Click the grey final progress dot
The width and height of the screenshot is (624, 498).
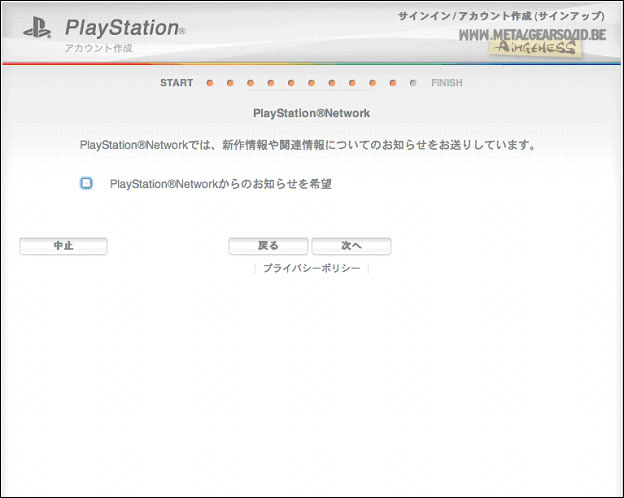pyautogui.click(x=413, y=83)
